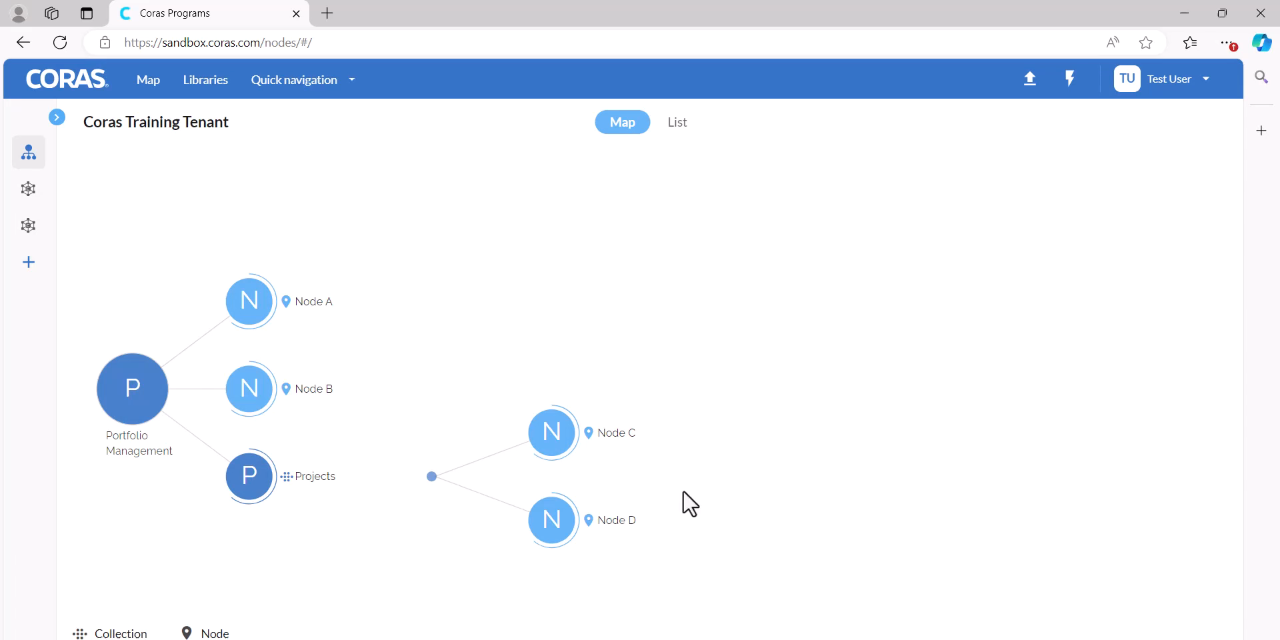The height and width of the screenshot is (640, 1280).
Task: Select the Node B circle
Action: click(250, 389)
